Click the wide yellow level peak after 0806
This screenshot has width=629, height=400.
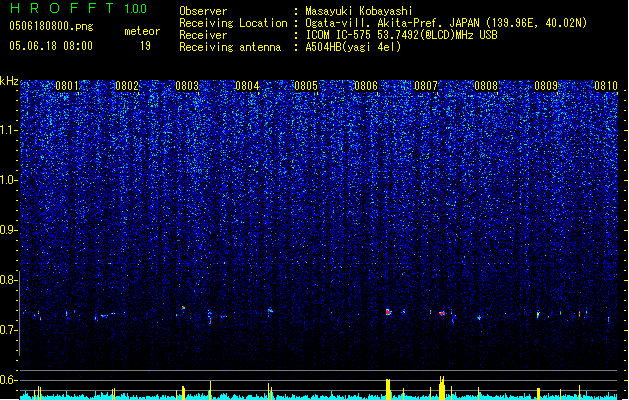tap(388, 389)
